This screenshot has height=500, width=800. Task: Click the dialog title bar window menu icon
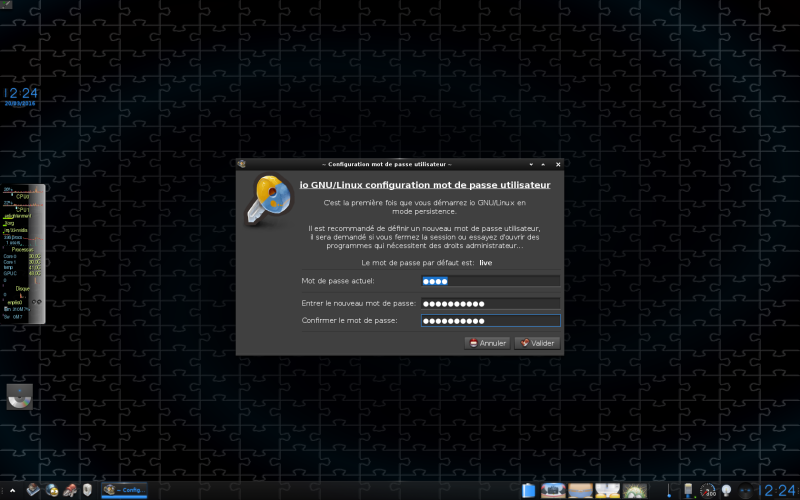point(242,164)
